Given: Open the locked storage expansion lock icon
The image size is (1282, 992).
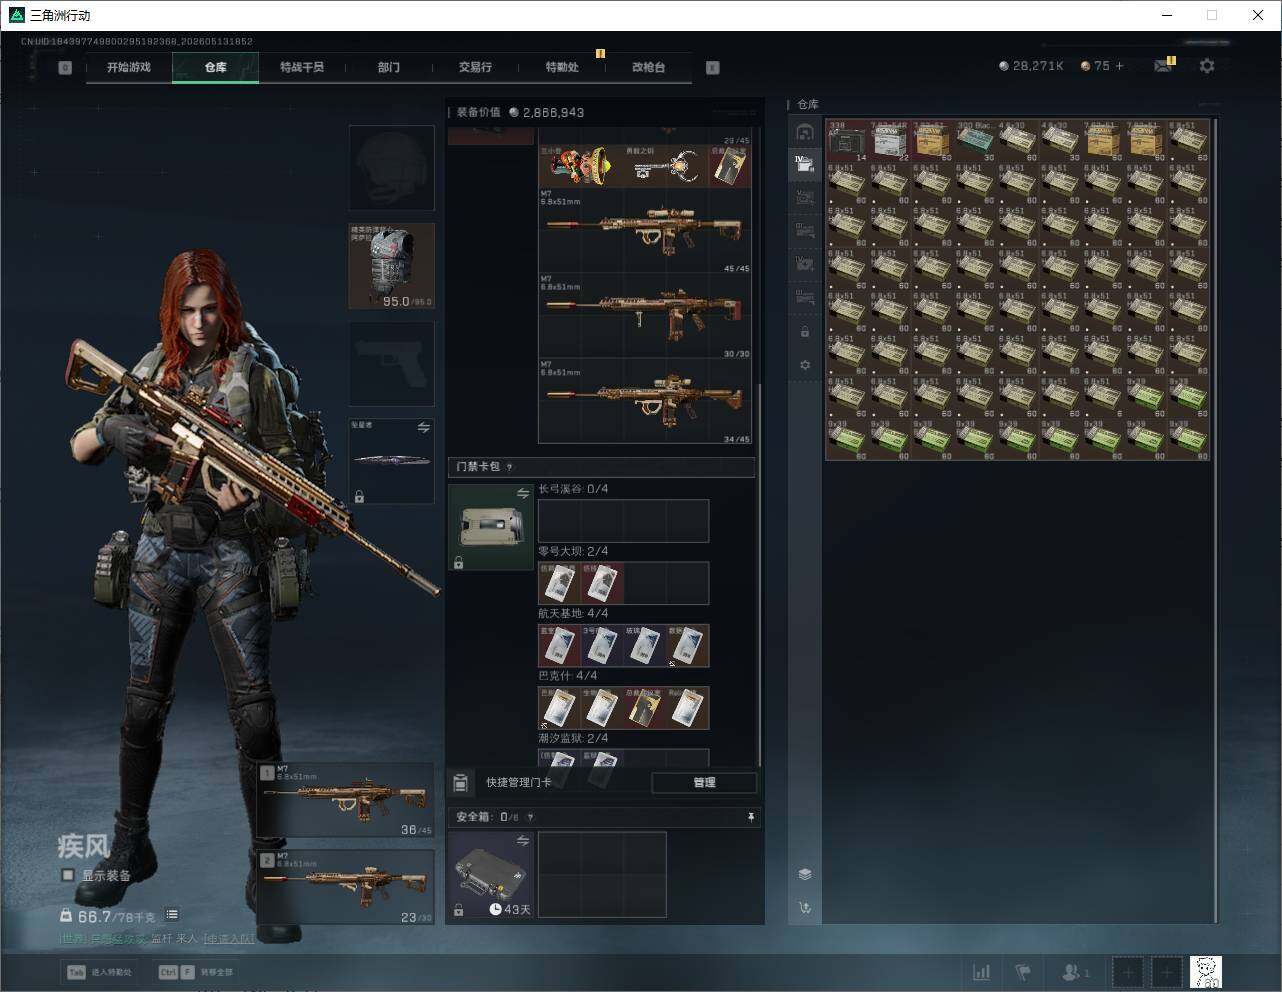Looking at the screenshot, I should 805,332.
